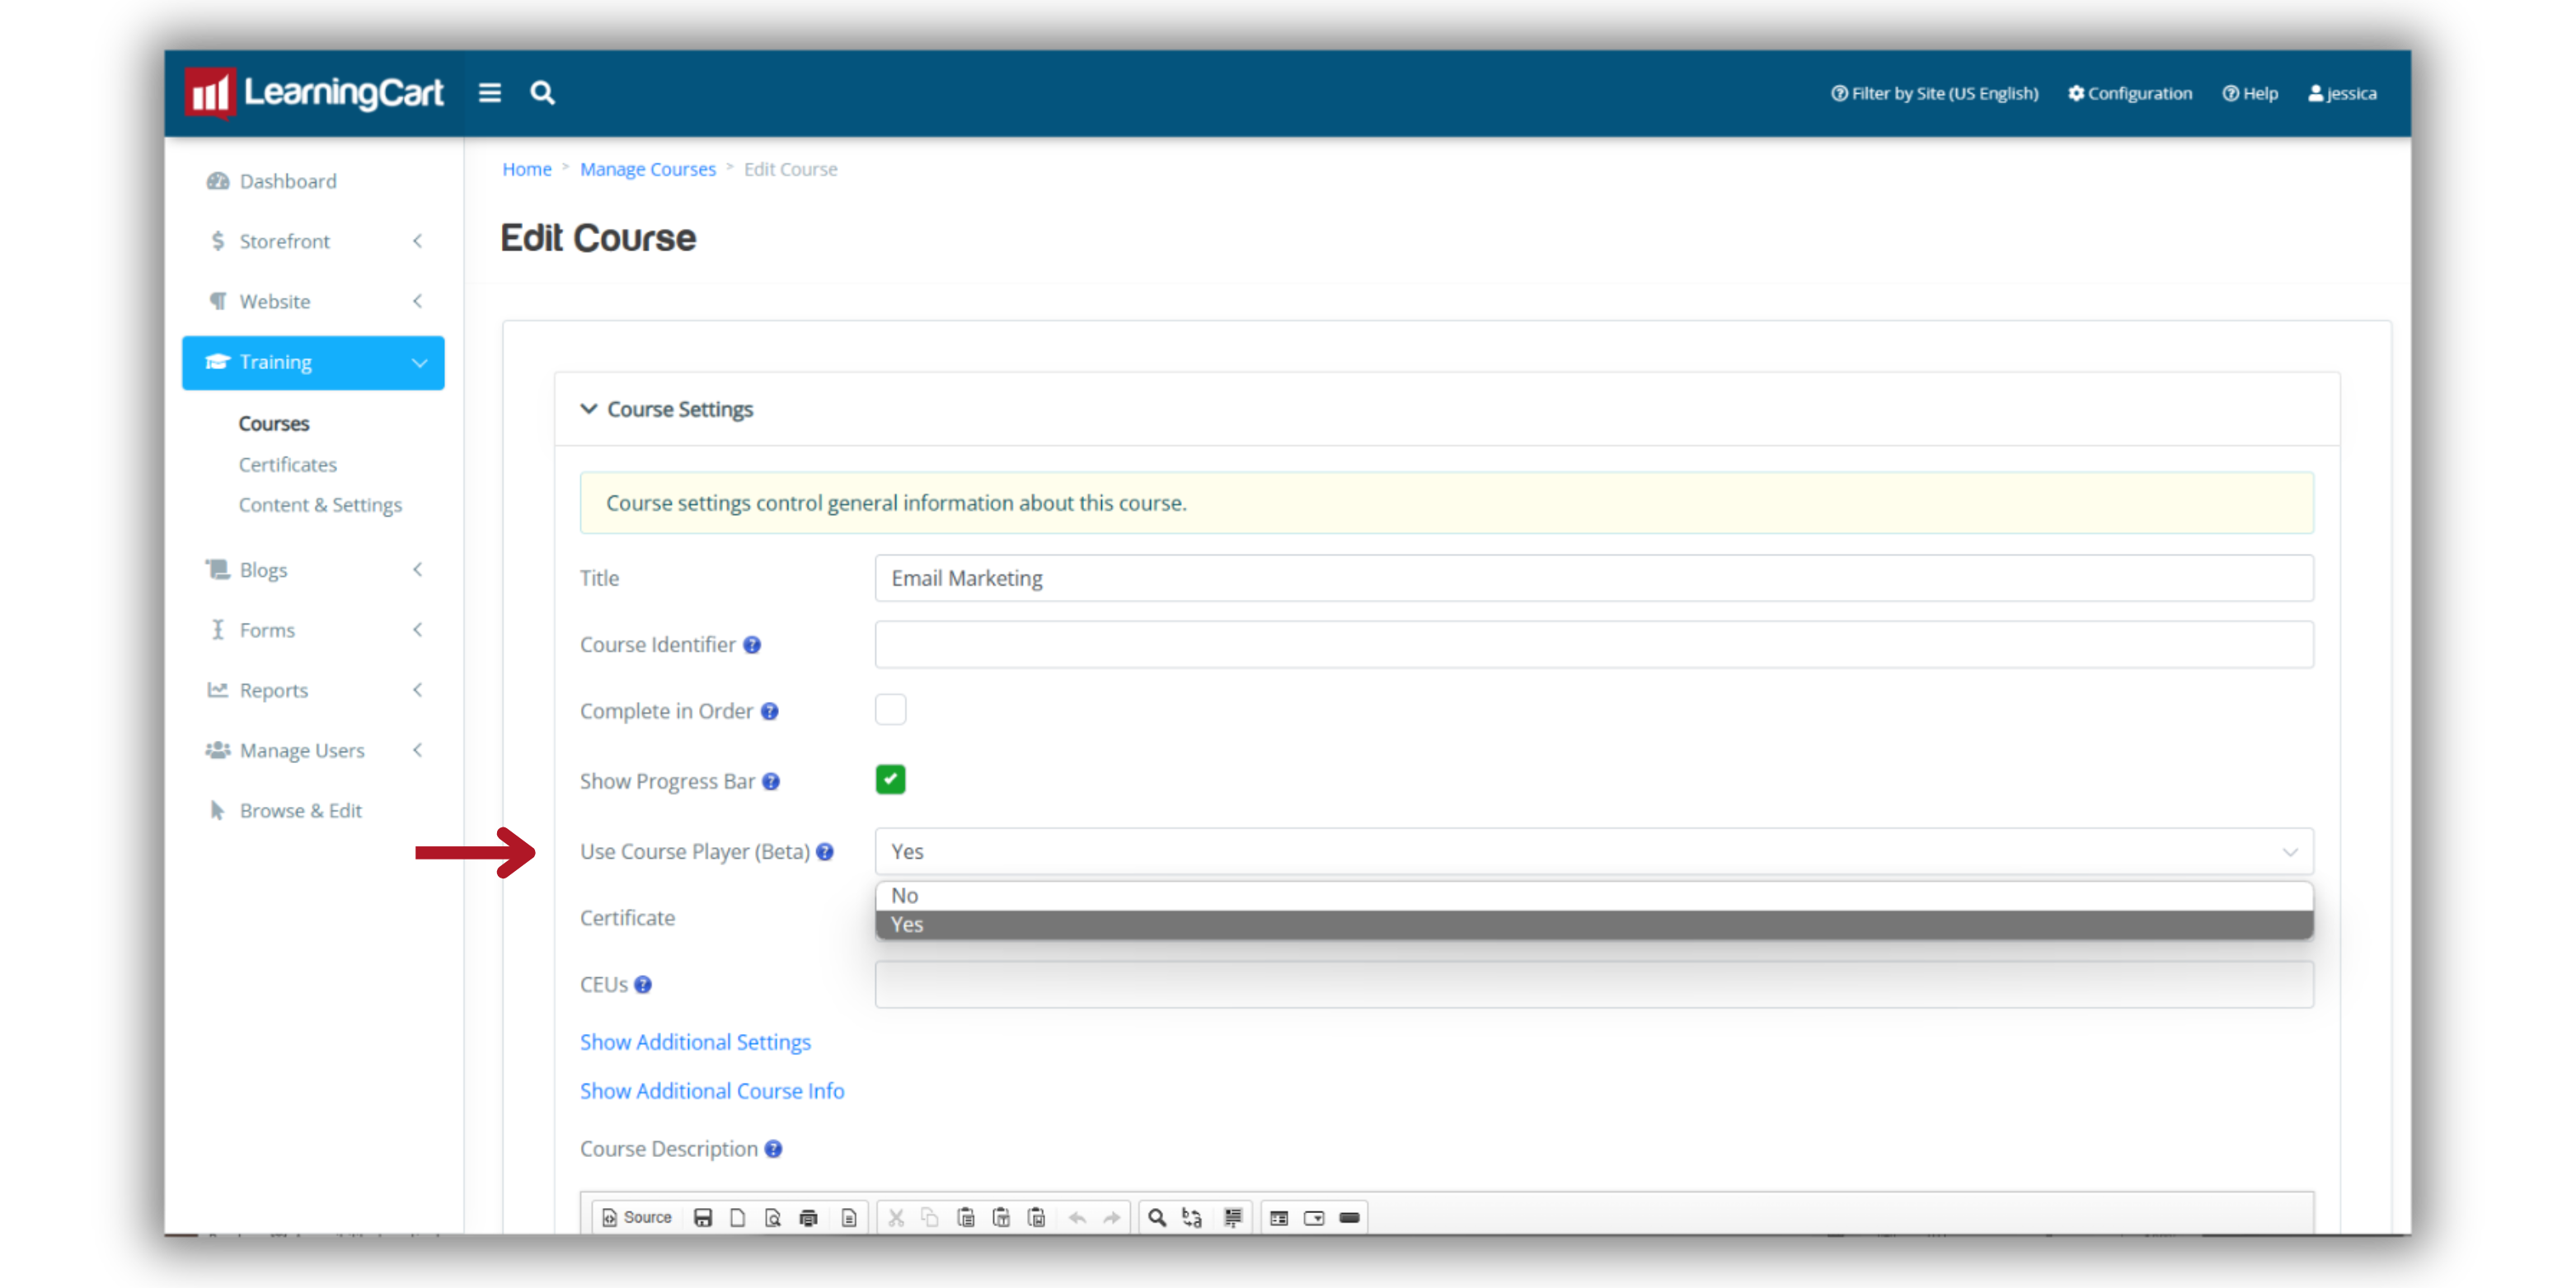The width and height of the screenshot is (2576, 1288).
Task: Collapse the Training sidebar menu
Action: tap(314, 362)
